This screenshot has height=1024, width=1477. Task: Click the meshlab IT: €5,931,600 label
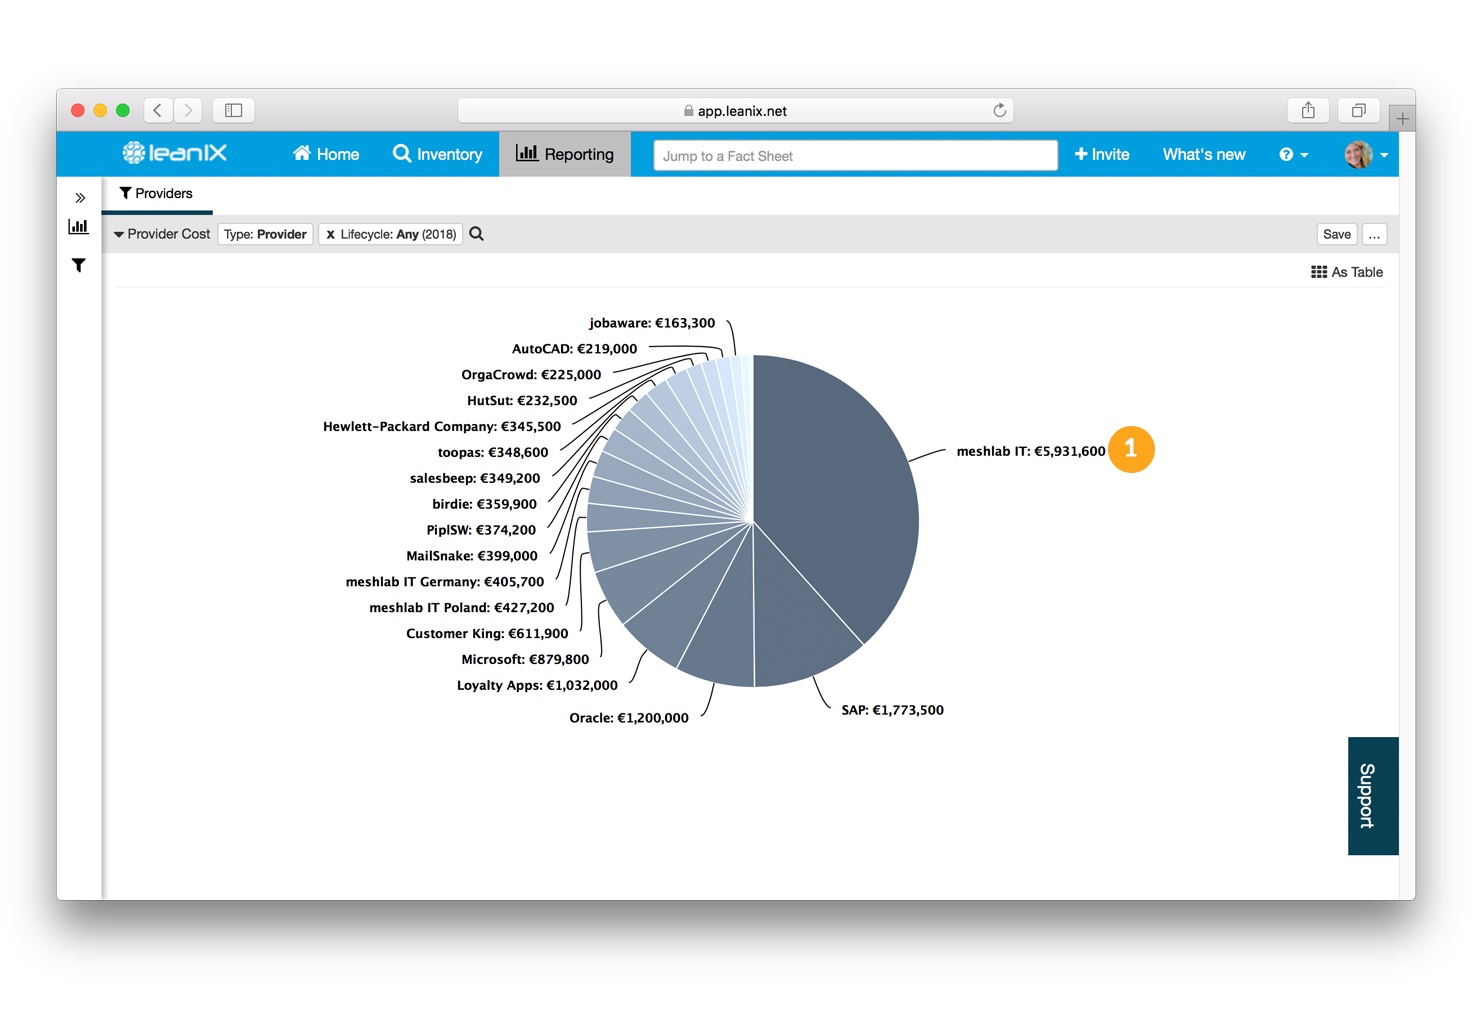pyautogui.click(x=1031, y=451)
